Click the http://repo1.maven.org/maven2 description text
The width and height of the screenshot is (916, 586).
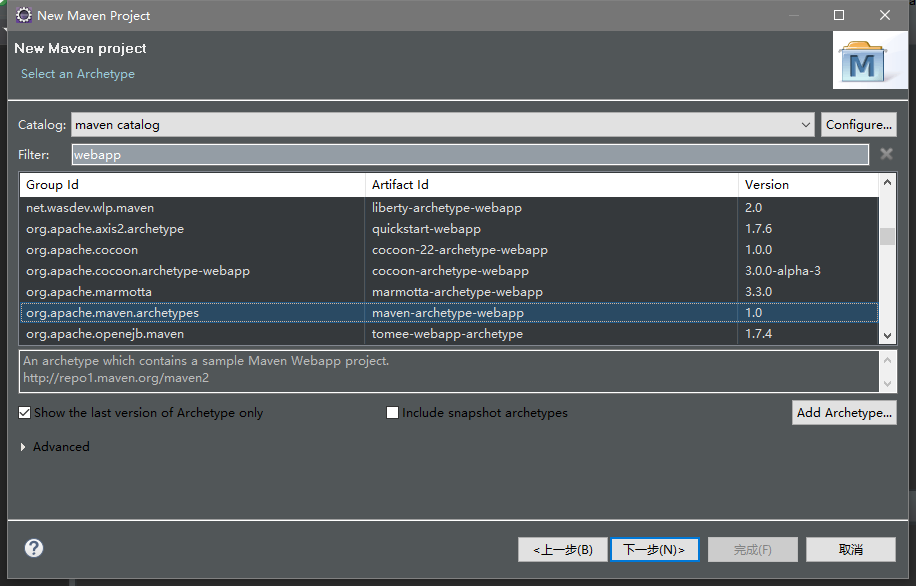116,378
